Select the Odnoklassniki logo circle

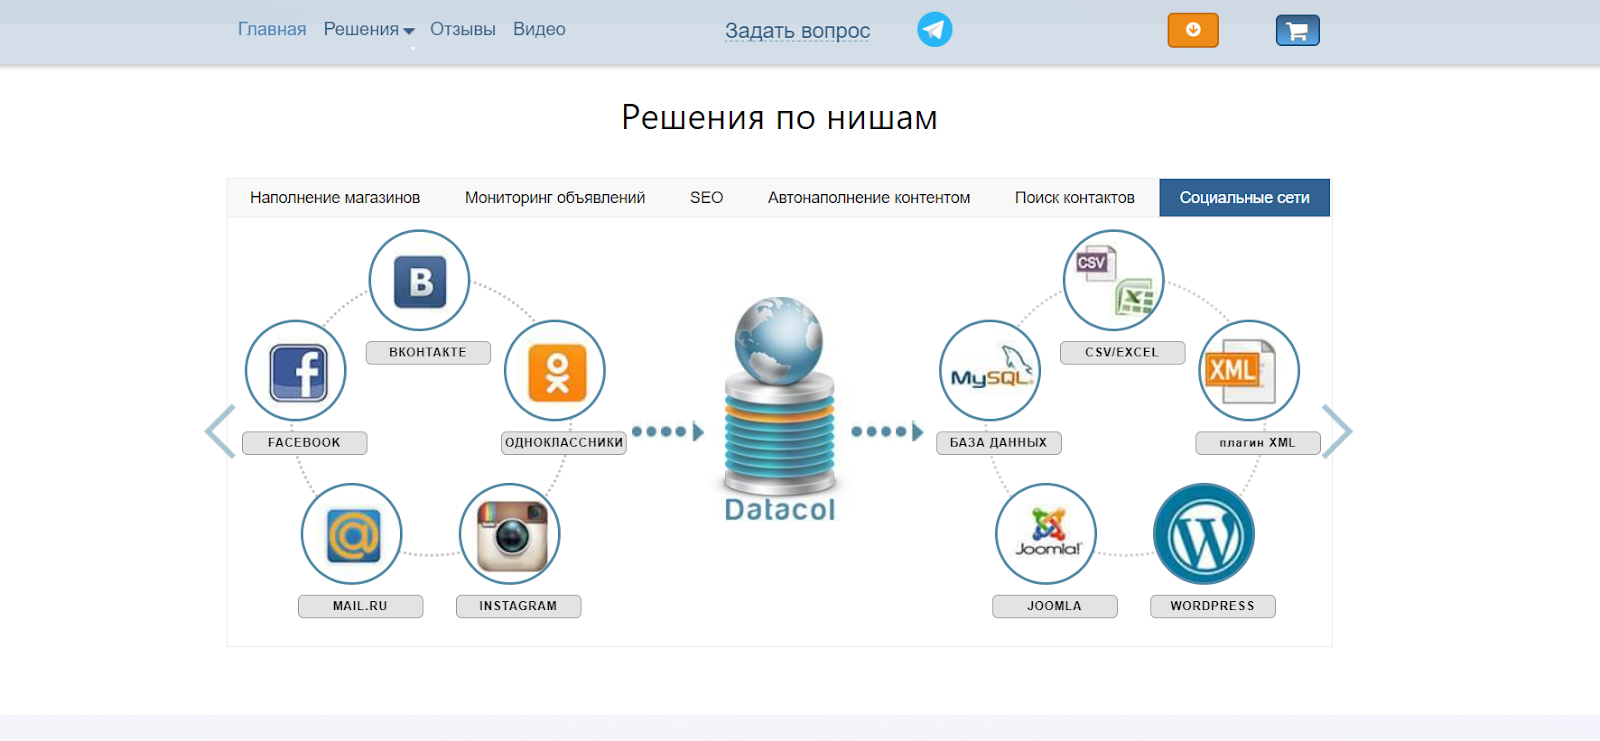[x=555, y=371]
